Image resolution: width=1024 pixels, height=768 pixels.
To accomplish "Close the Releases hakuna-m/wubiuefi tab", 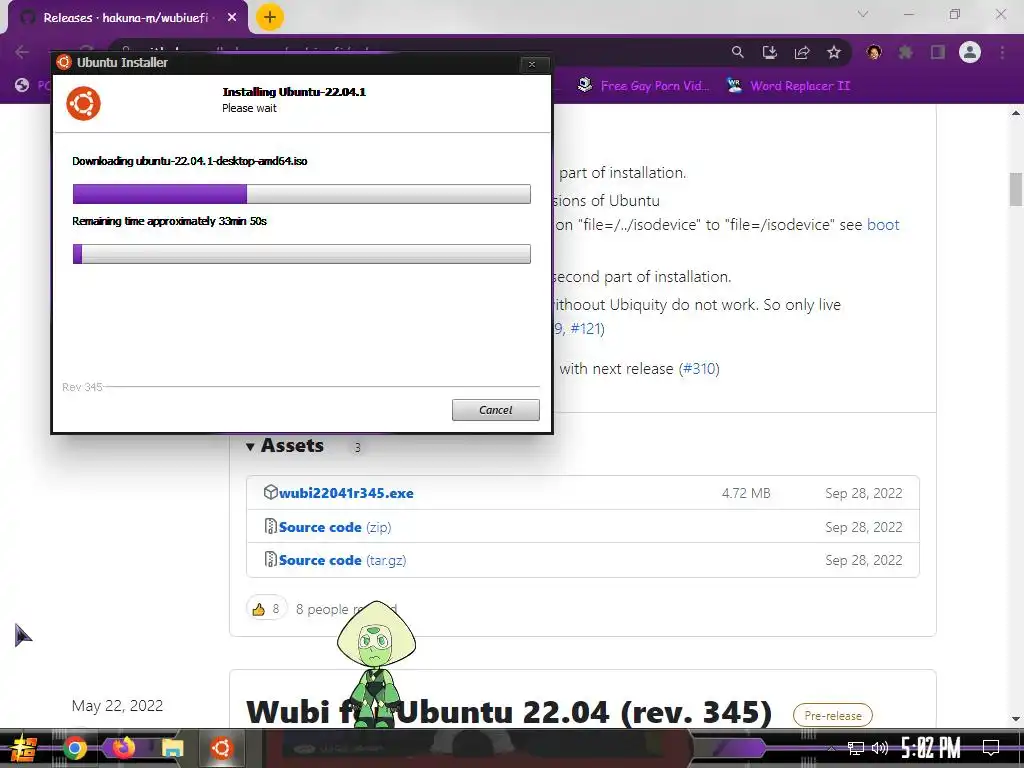I will 232,18.
